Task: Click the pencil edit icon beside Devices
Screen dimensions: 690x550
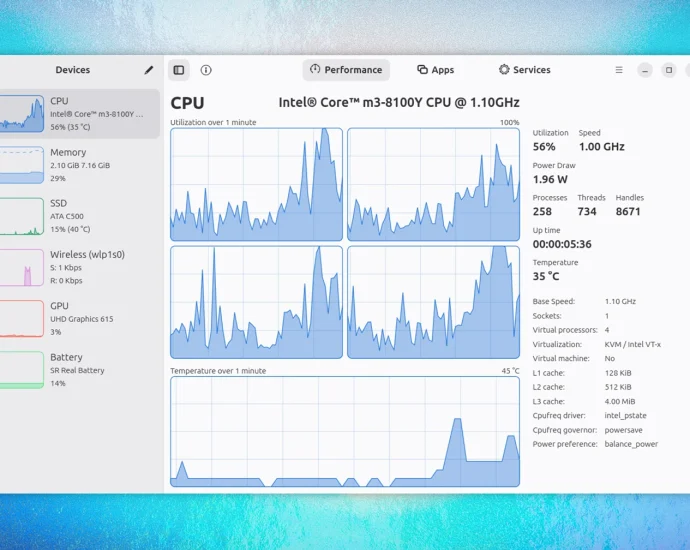Action: [x=149, y=70]
